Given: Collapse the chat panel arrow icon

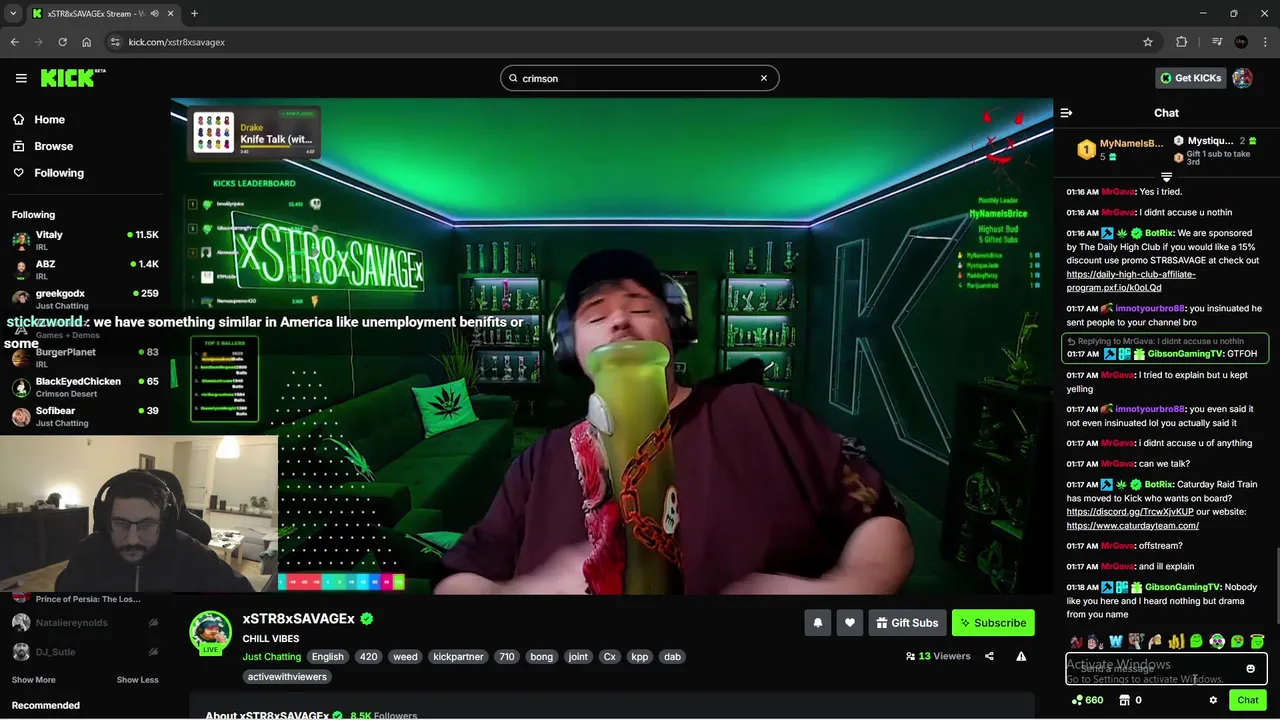Looking at the screenshot, I should click(x=1066, y=113).
